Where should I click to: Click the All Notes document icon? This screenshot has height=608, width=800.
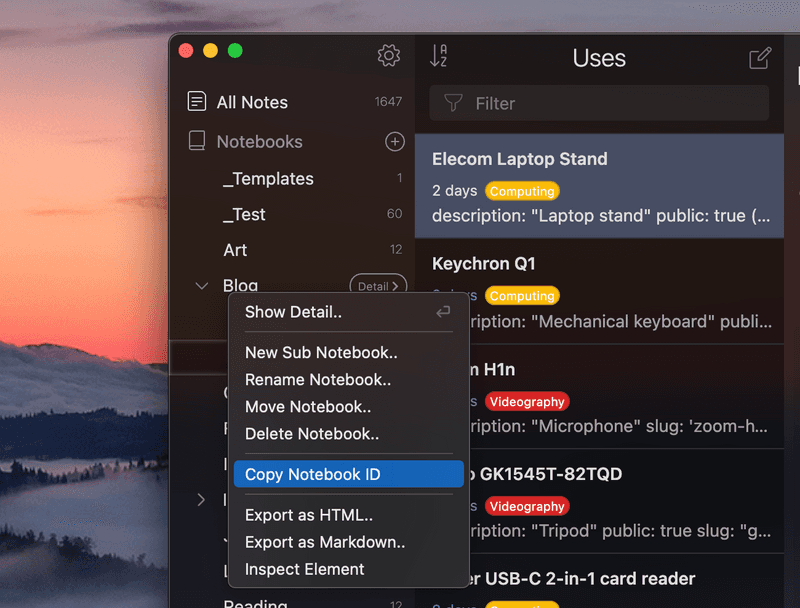(197, 102)
